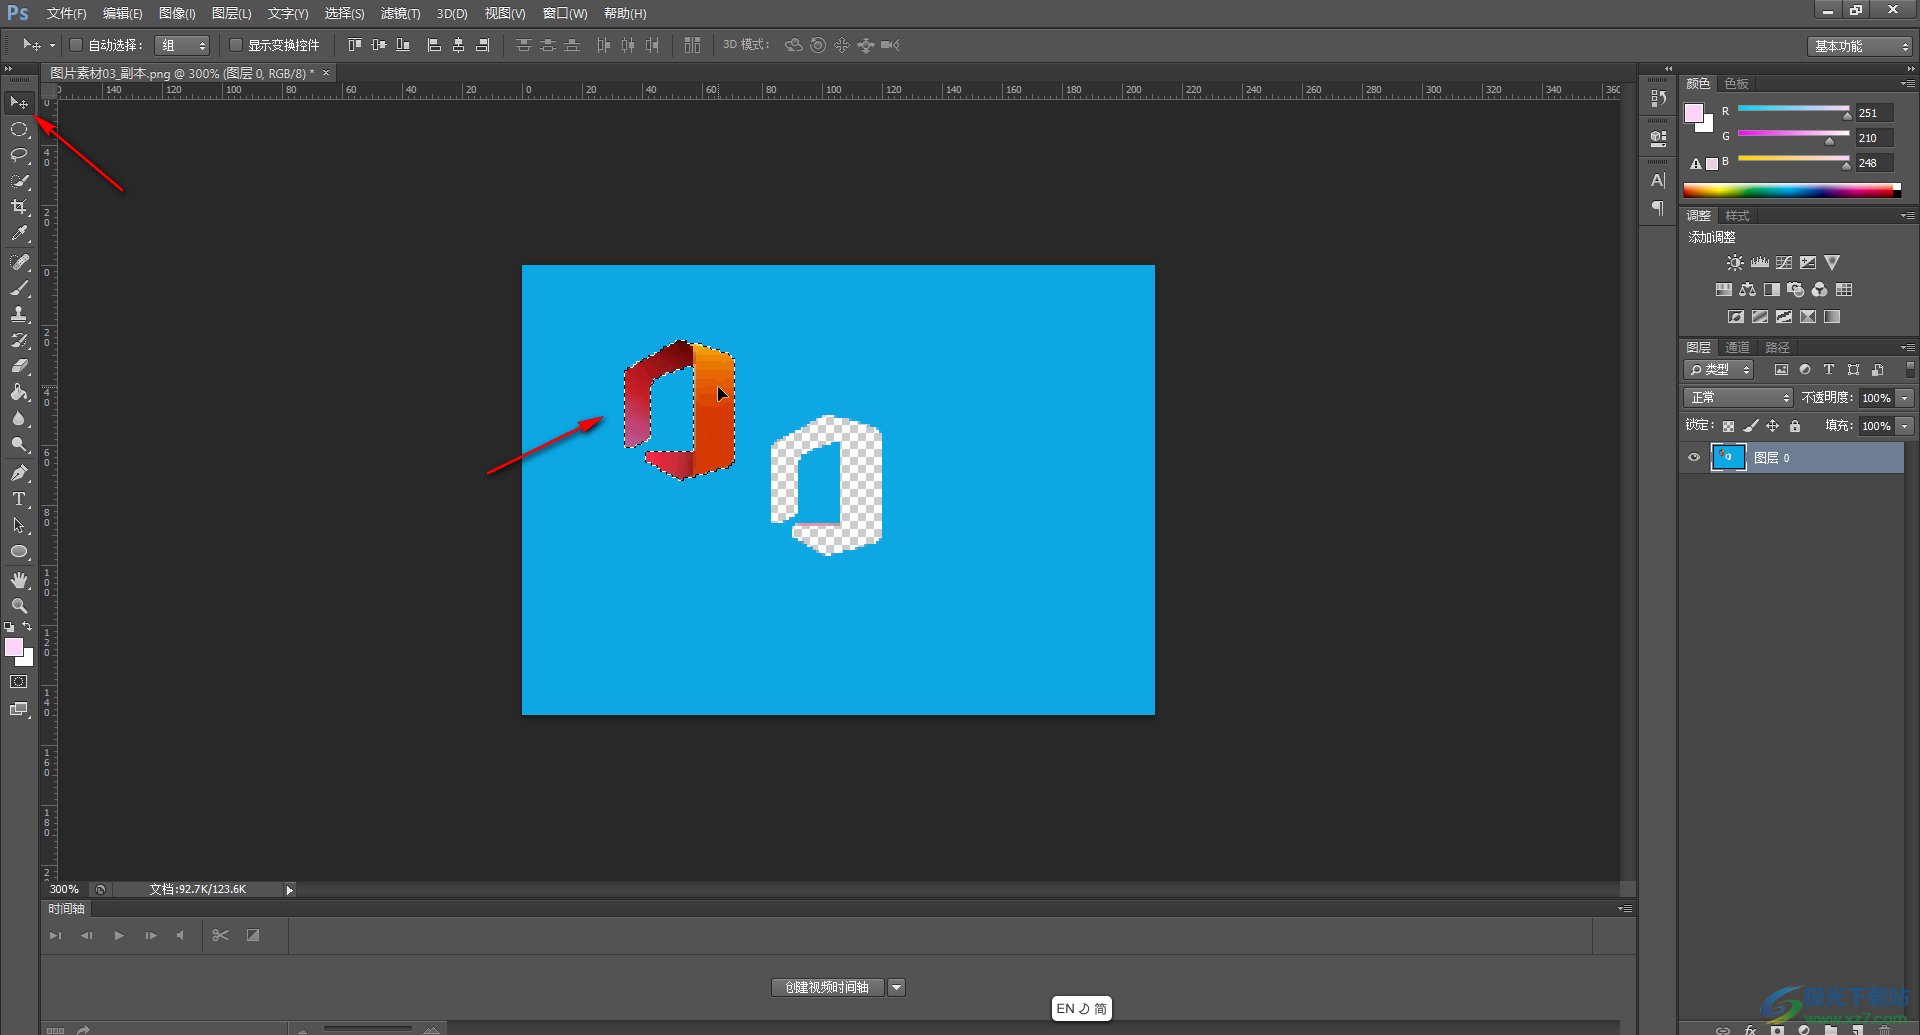Select the Pen tool
Viewport: 1920px width, 1035px height.
click(19, 473)
